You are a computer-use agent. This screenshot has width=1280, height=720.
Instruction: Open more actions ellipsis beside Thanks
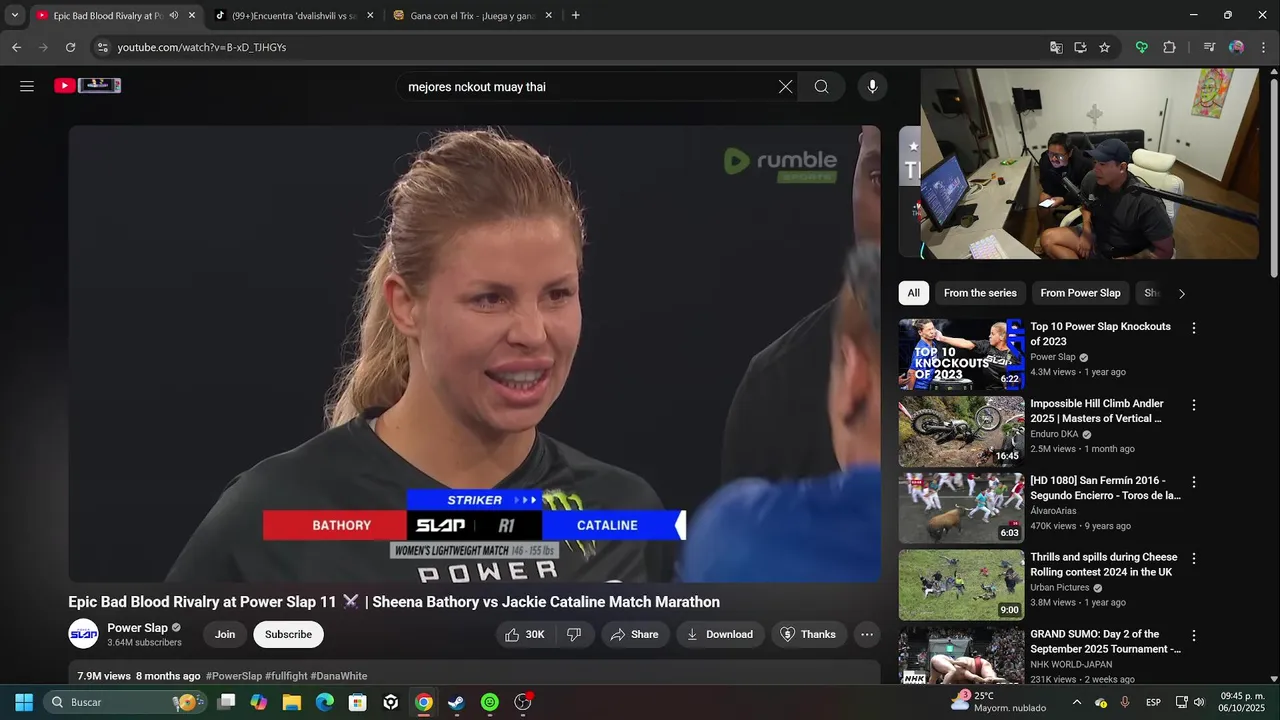(x=867, y=634)
